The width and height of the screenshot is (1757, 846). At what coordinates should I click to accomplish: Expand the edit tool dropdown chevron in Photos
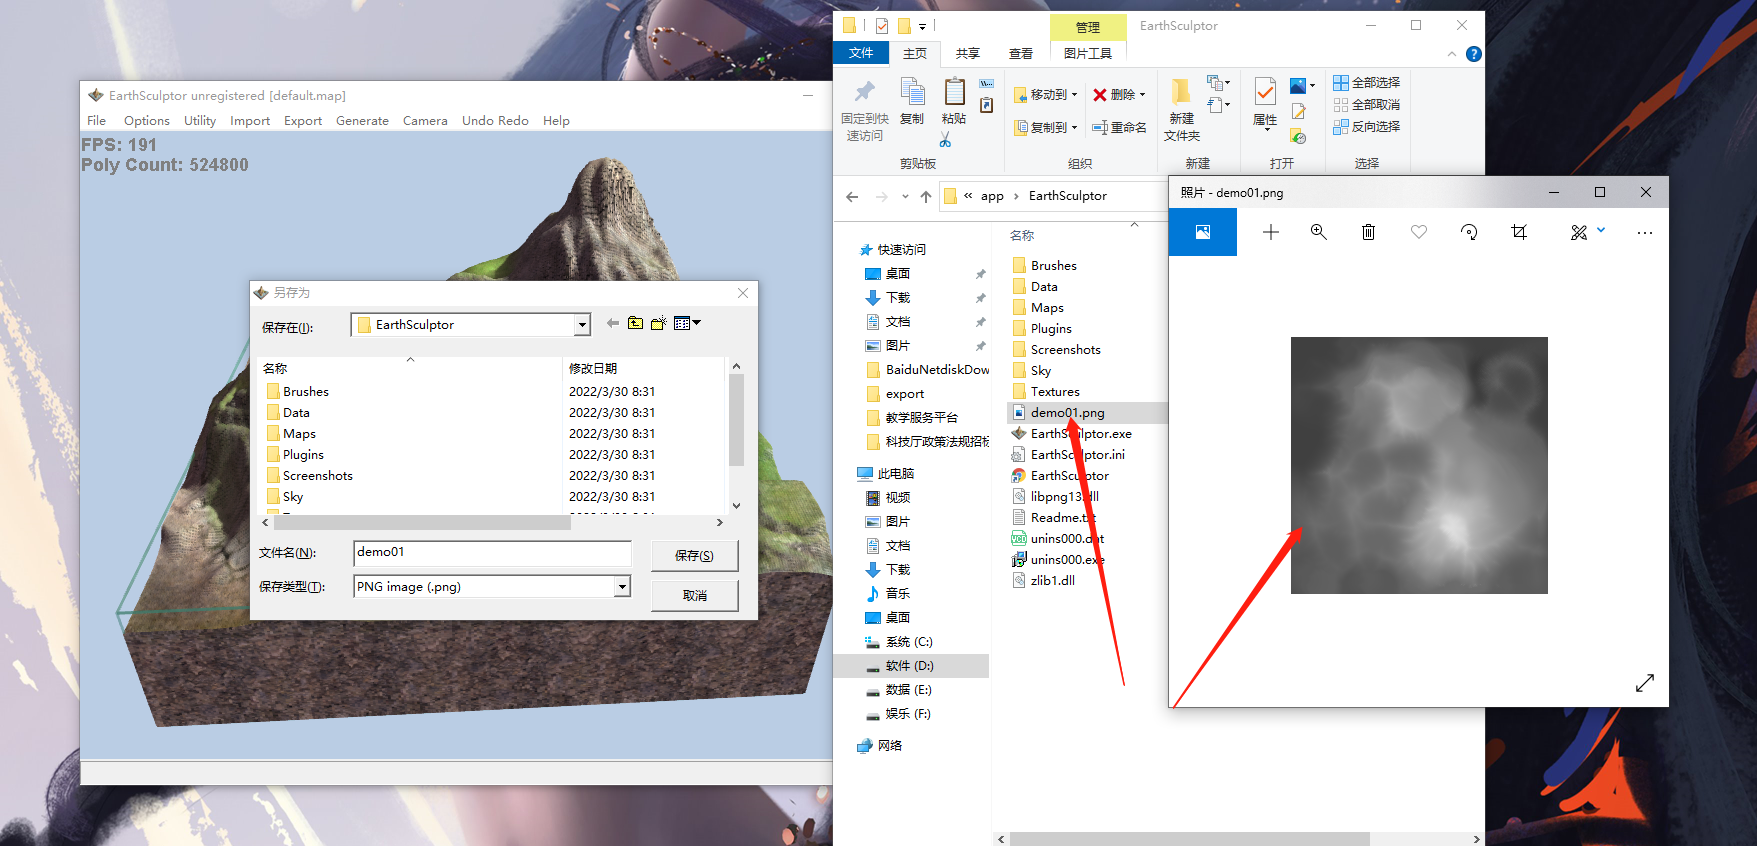(x=1601, y=230)
